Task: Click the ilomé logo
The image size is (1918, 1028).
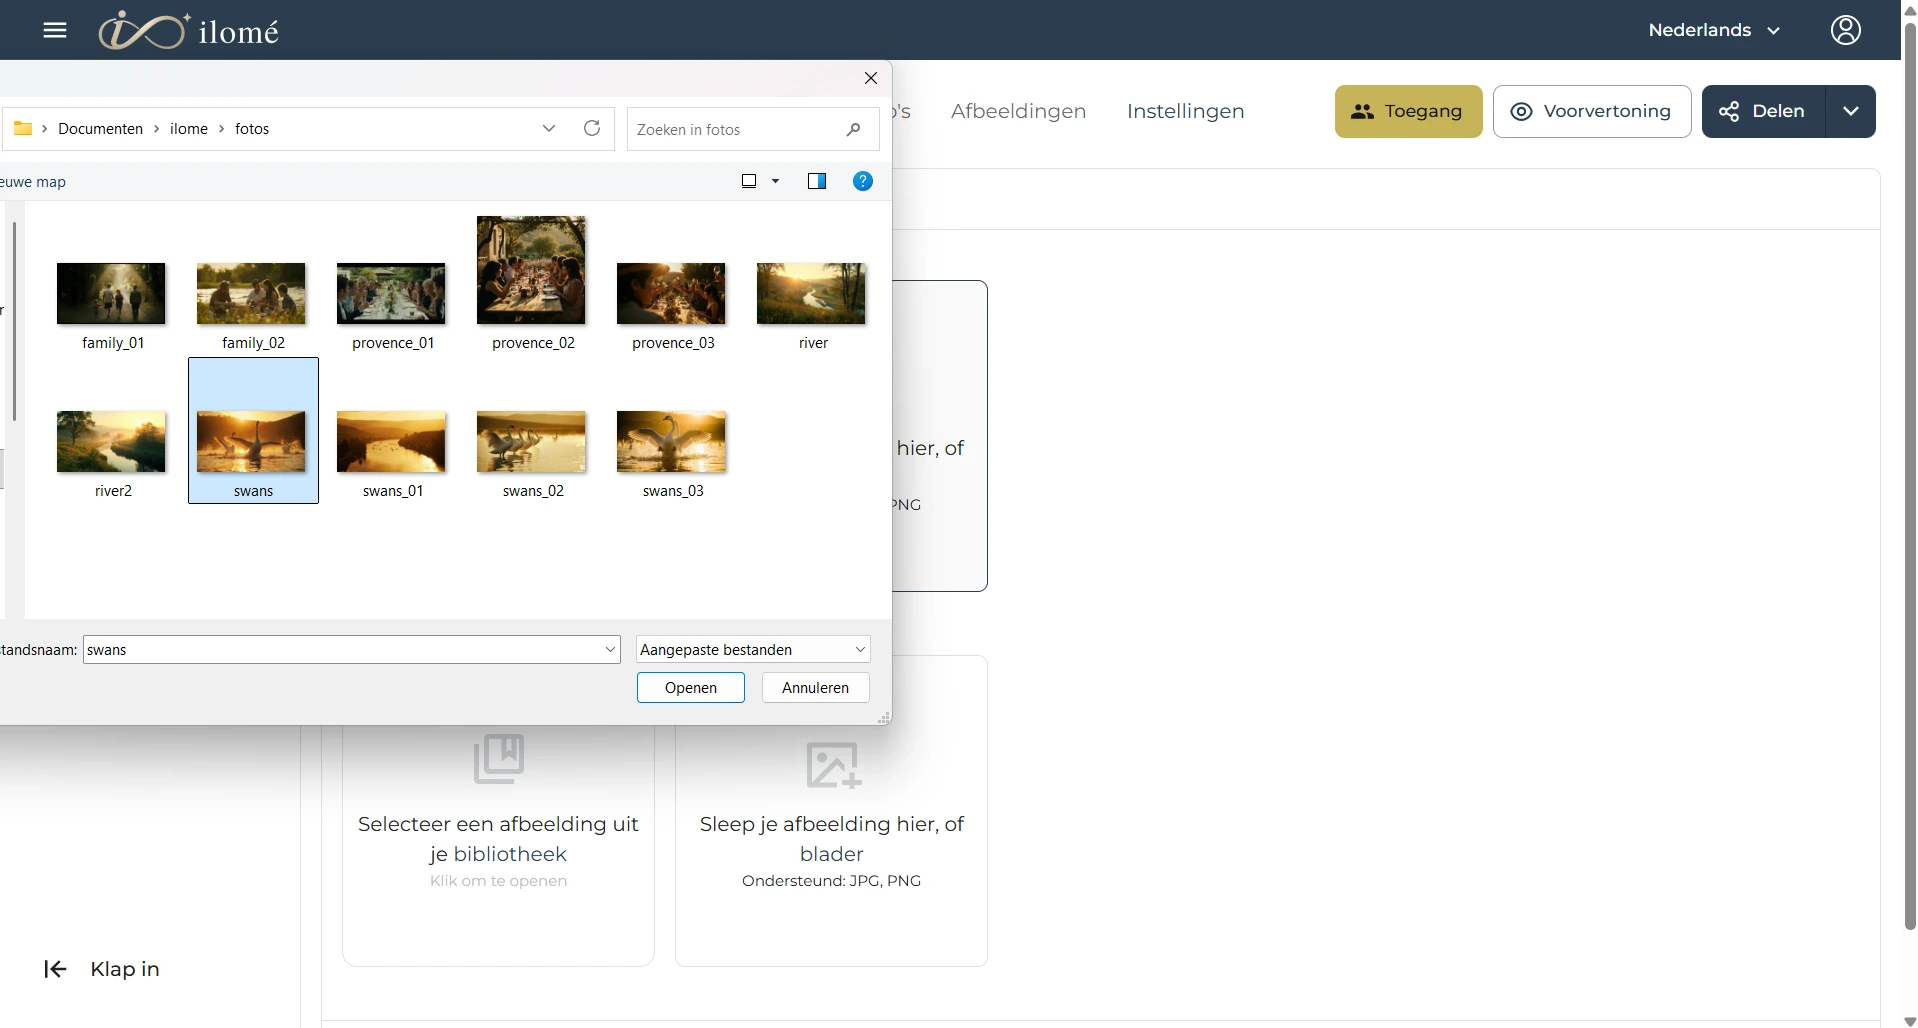Action: (188, 30)
